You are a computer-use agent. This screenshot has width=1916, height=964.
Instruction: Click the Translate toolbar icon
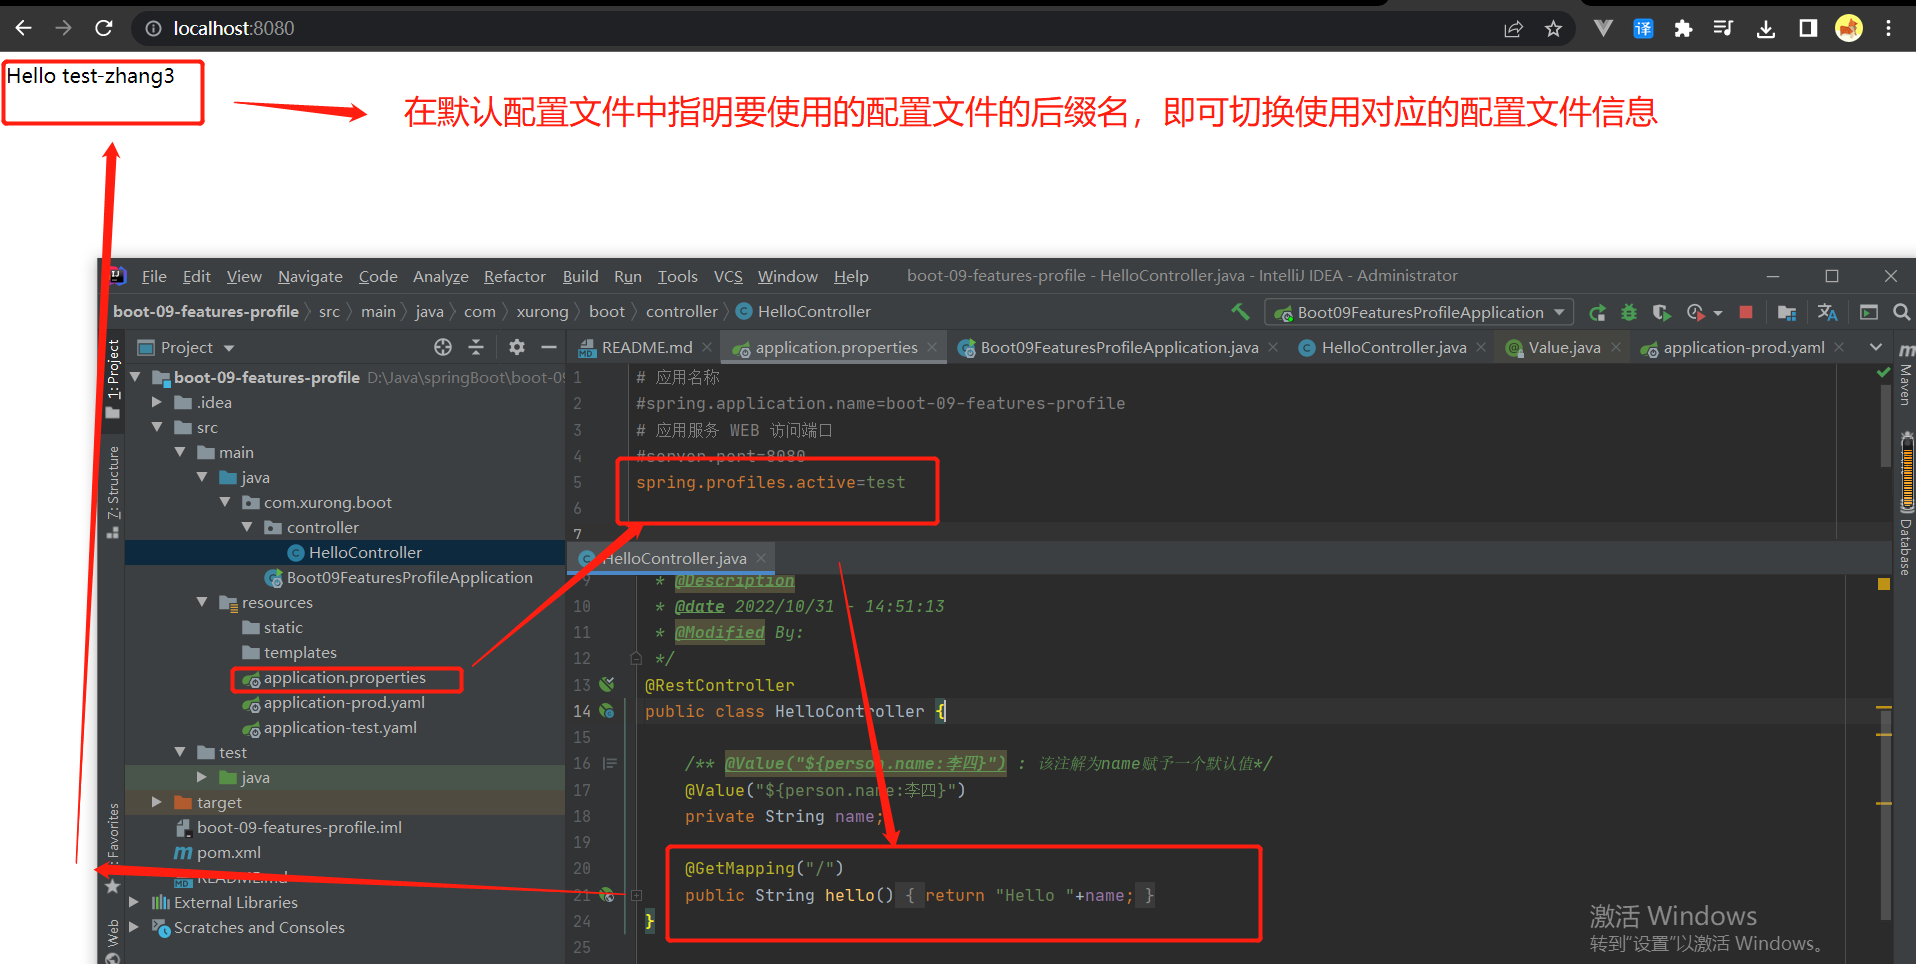click(1827, 313)
